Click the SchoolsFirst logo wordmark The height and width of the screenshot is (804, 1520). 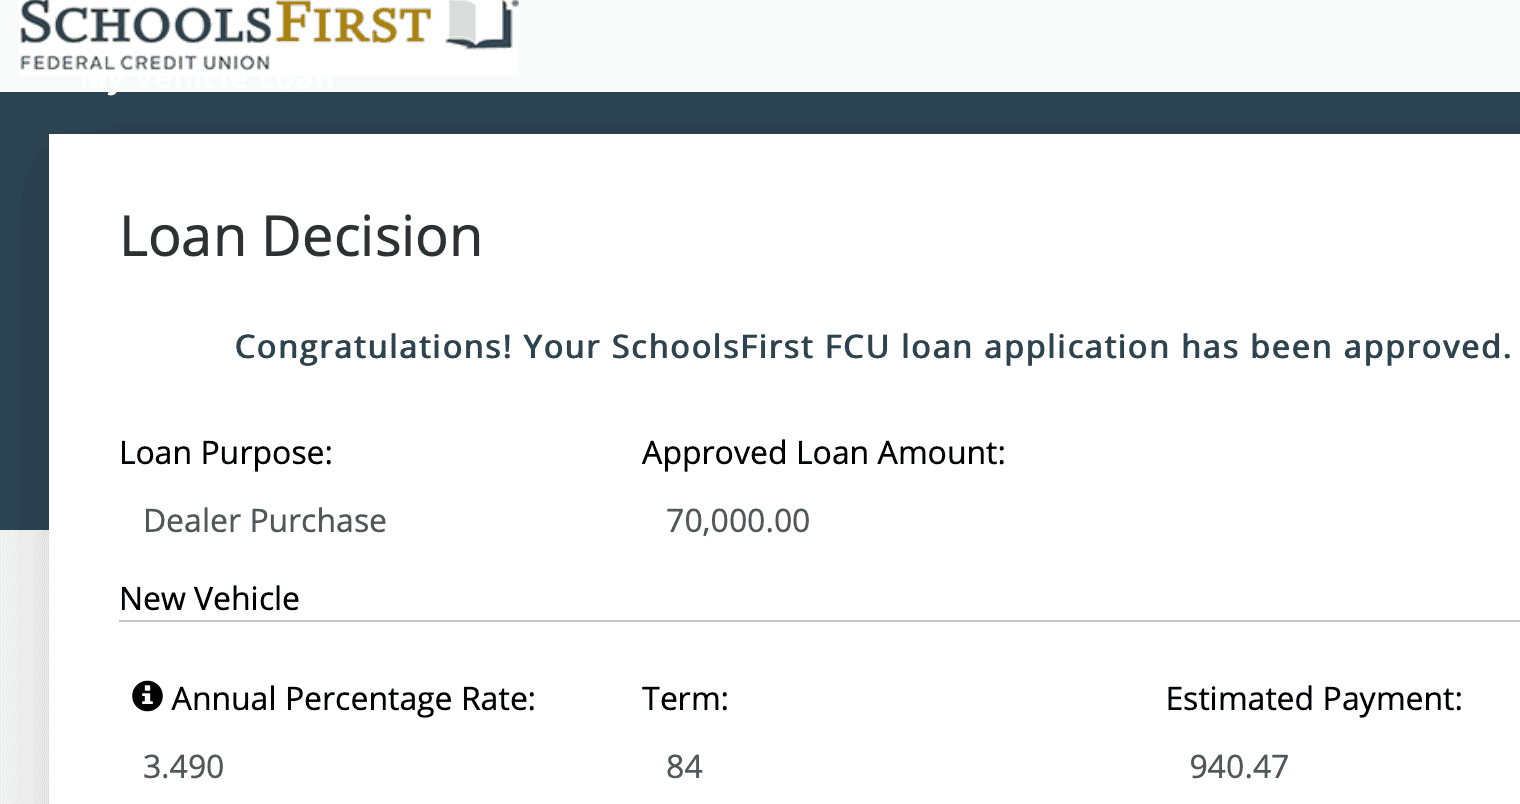225,24
